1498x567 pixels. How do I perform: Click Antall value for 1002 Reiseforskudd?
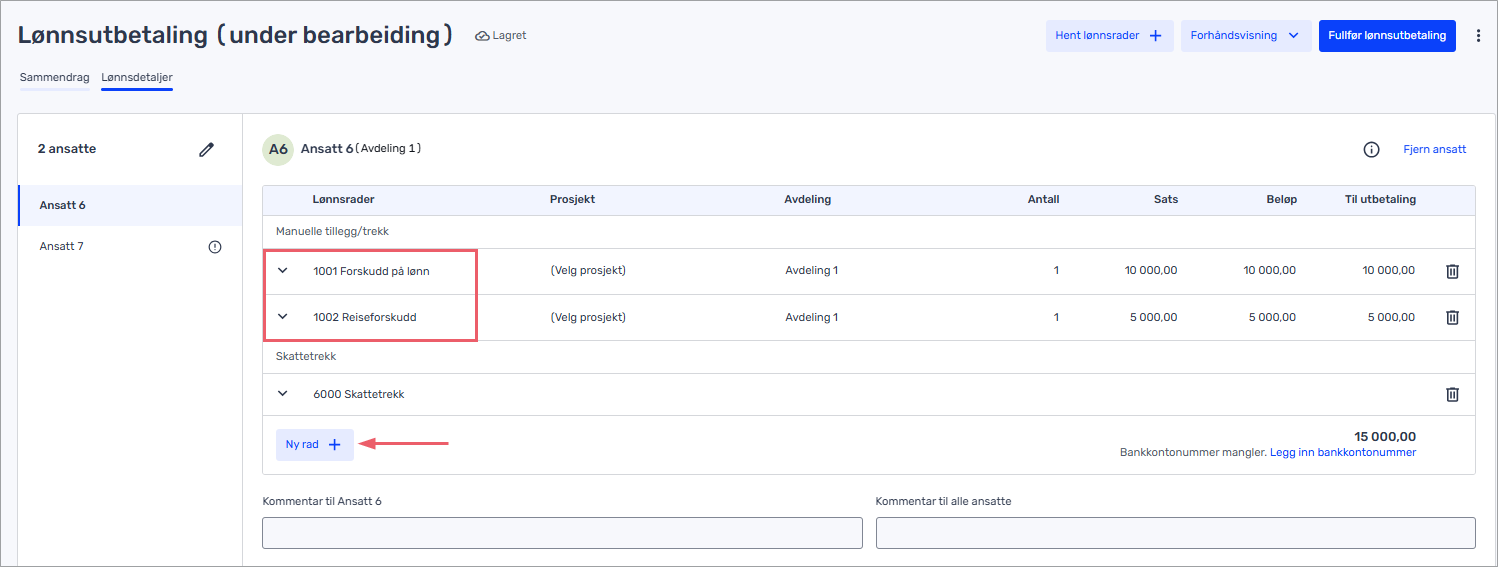1055,317
